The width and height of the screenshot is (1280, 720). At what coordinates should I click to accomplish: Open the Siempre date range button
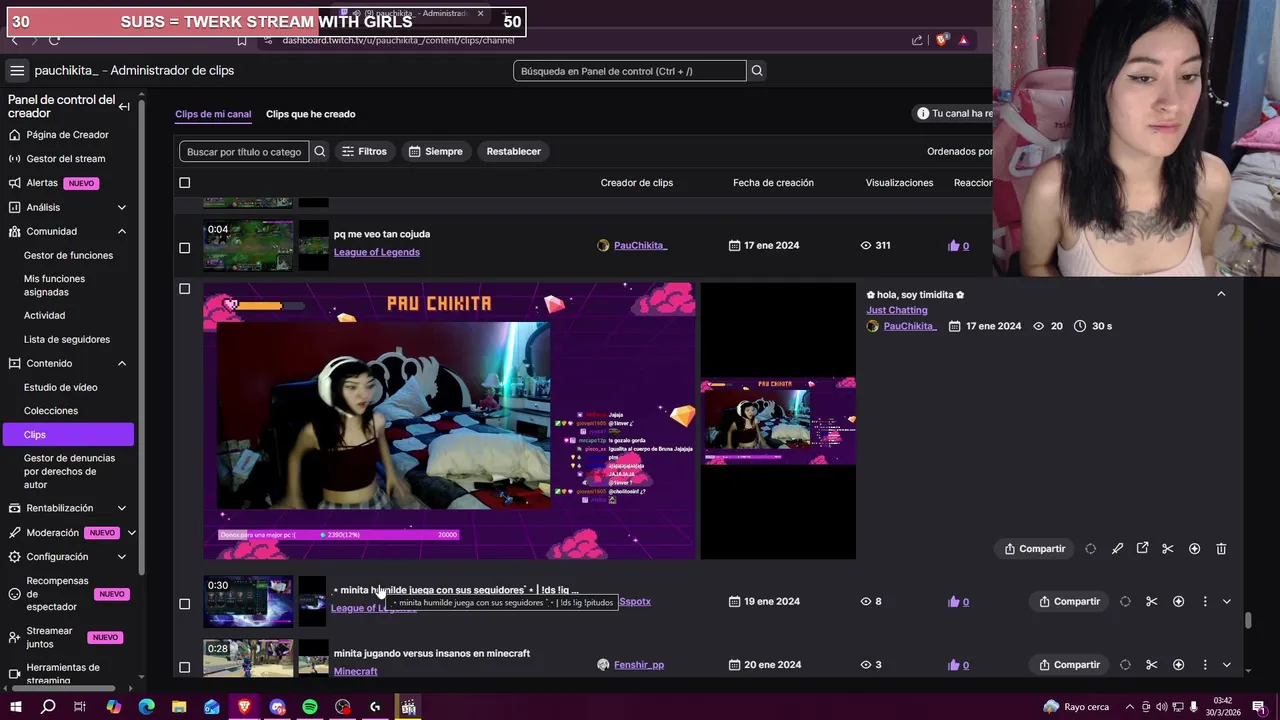pos(436,152)
